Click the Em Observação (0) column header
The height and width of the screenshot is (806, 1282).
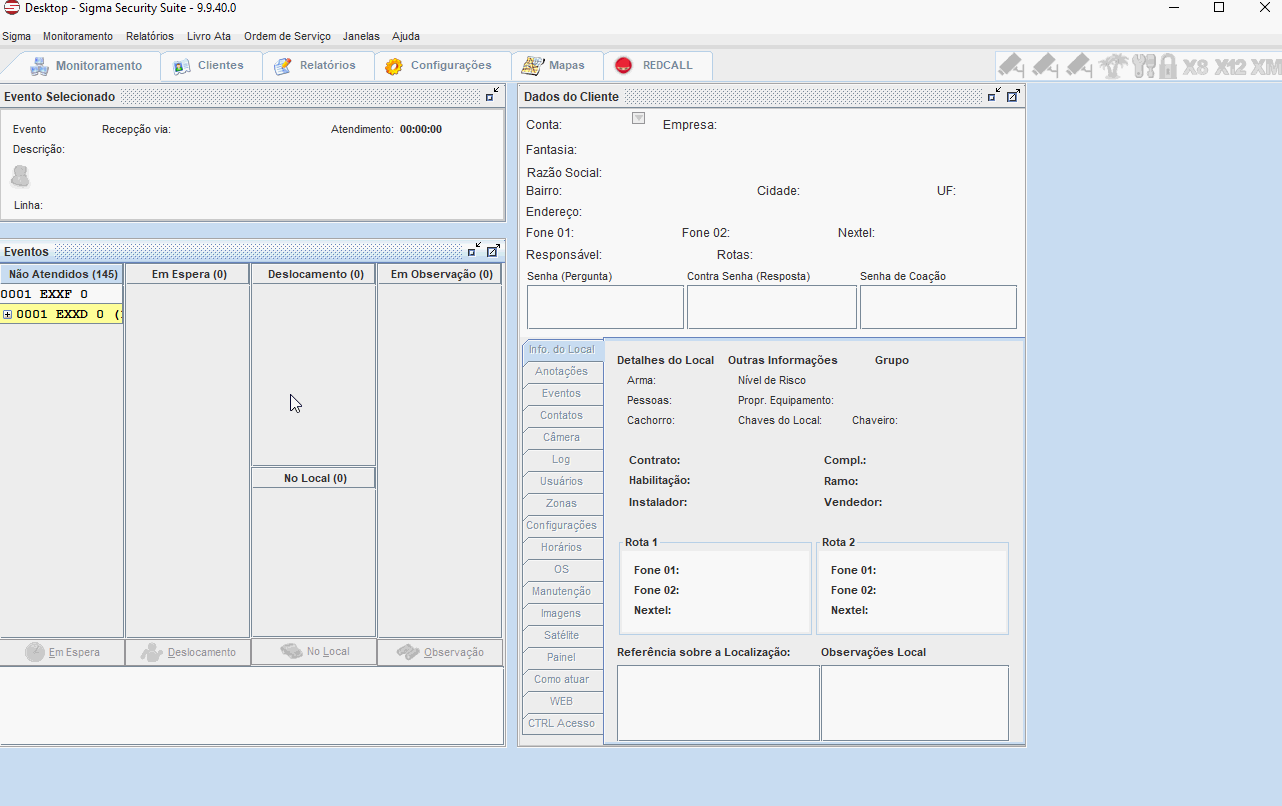pos(441,274)
